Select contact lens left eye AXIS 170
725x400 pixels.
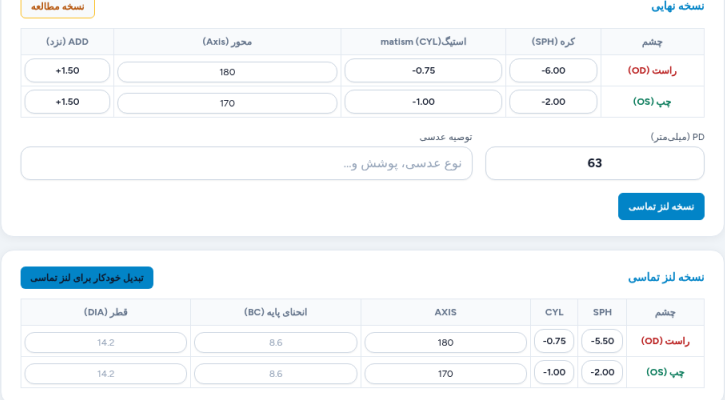click(445, 374)
